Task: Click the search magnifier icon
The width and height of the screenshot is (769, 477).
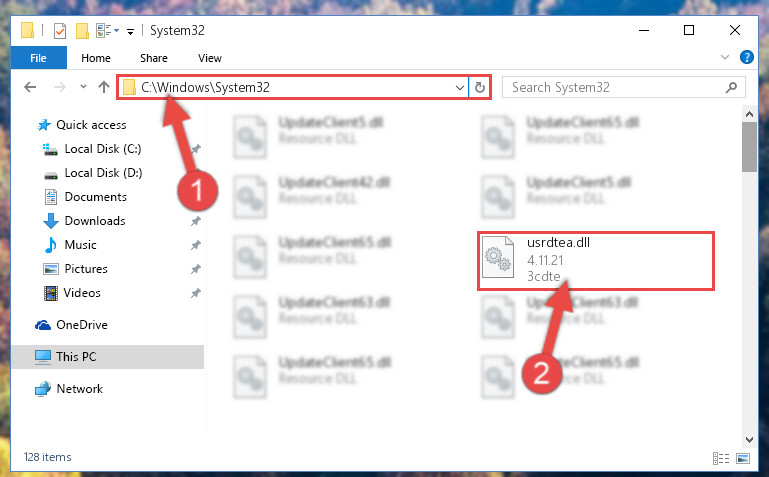Action: tap(731, 87)
